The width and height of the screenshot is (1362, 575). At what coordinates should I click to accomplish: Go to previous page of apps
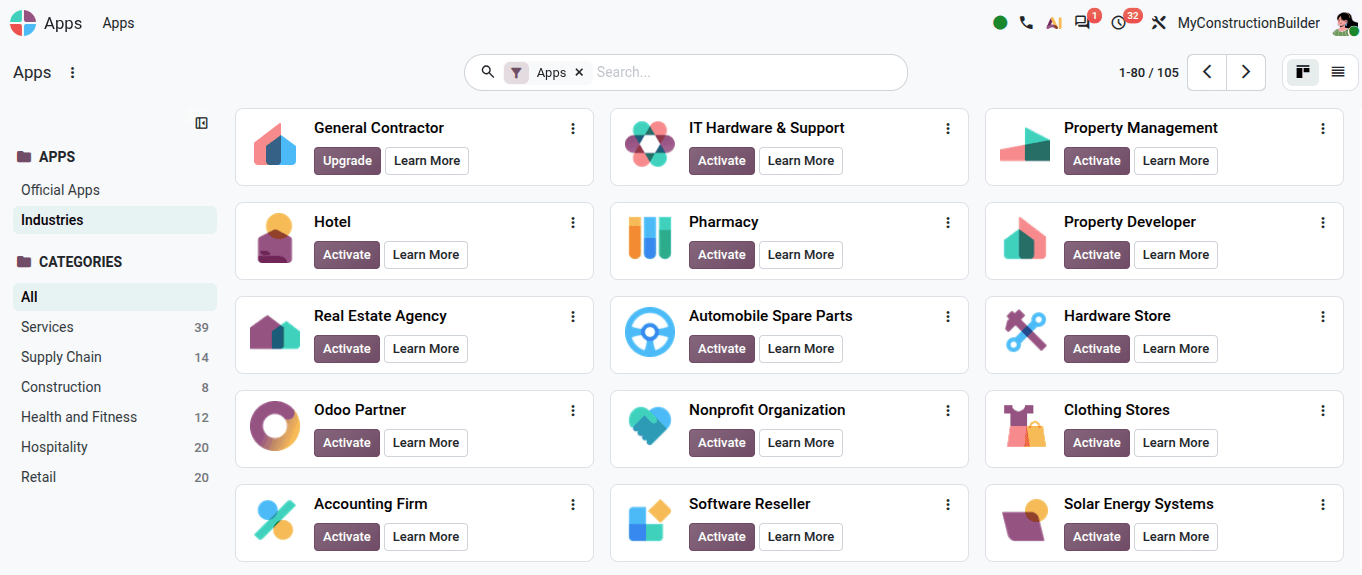tap(1207, 72)
